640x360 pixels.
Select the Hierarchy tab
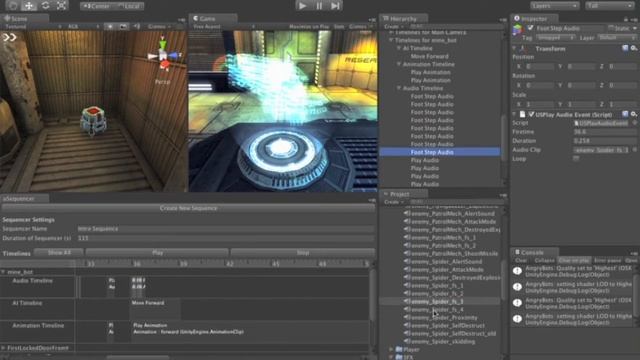pos(403,18)
